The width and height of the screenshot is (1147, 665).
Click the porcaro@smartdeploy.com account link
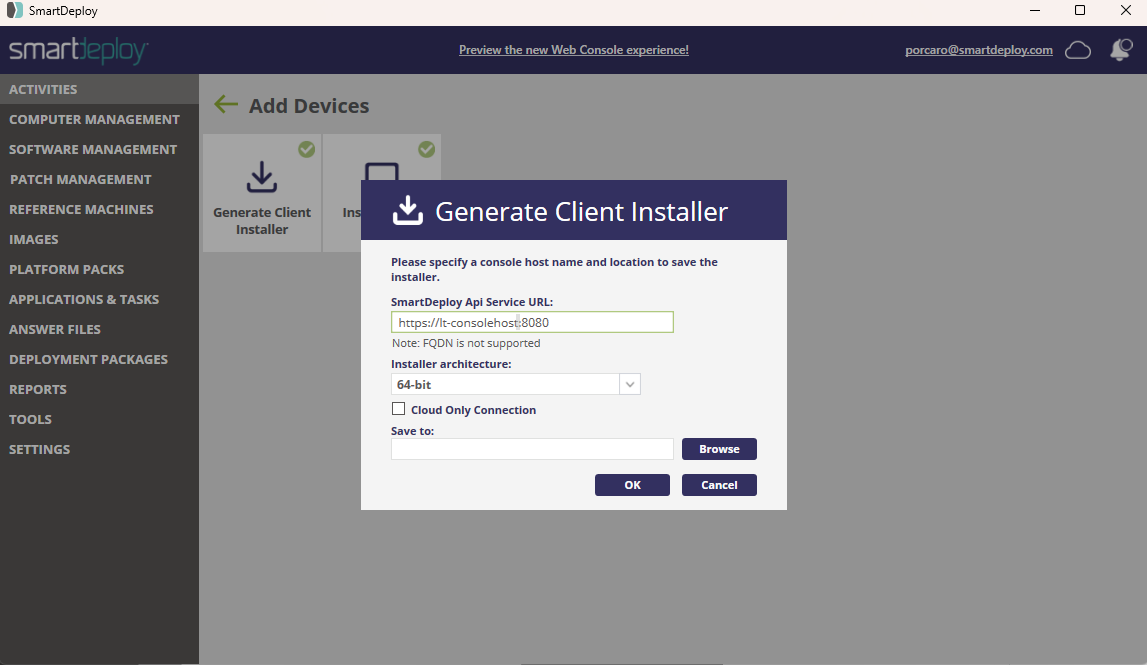click(x=977, y=50)
